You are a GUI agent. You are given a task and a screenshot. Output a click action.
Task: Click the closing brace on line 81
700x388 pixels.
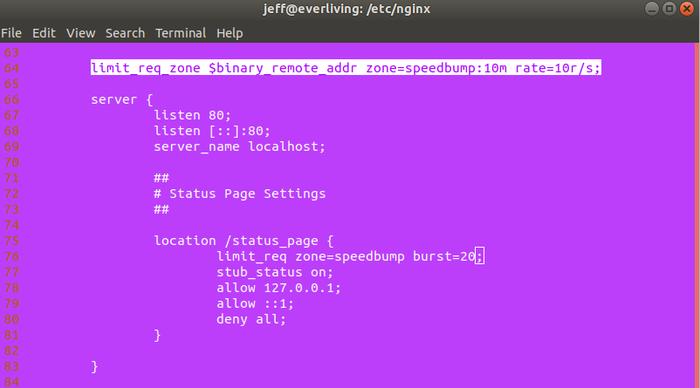pos(157,335)
